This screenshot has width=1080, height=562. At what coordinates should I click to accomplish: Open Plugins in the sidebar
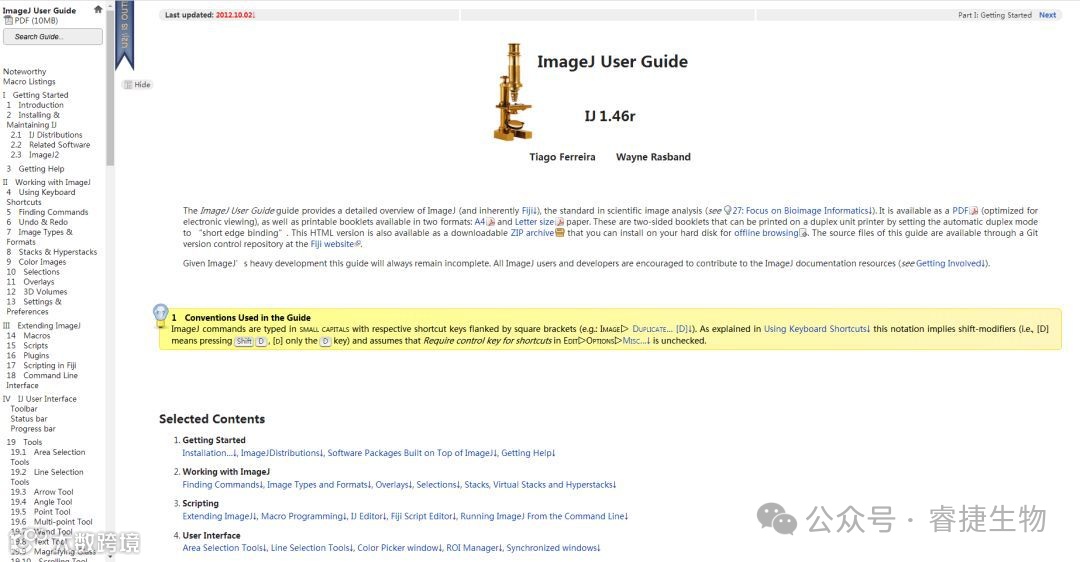pyautogui.click(x=37, y=356)
